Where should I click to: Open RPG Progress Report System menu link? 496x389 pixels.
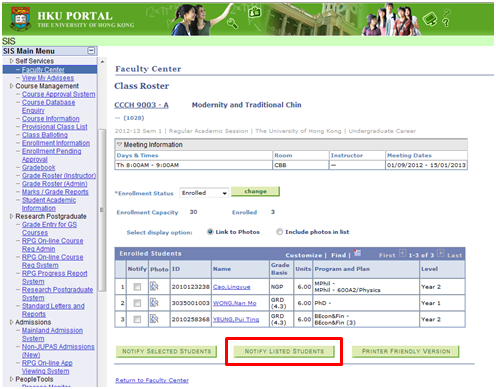click(54, 277)
